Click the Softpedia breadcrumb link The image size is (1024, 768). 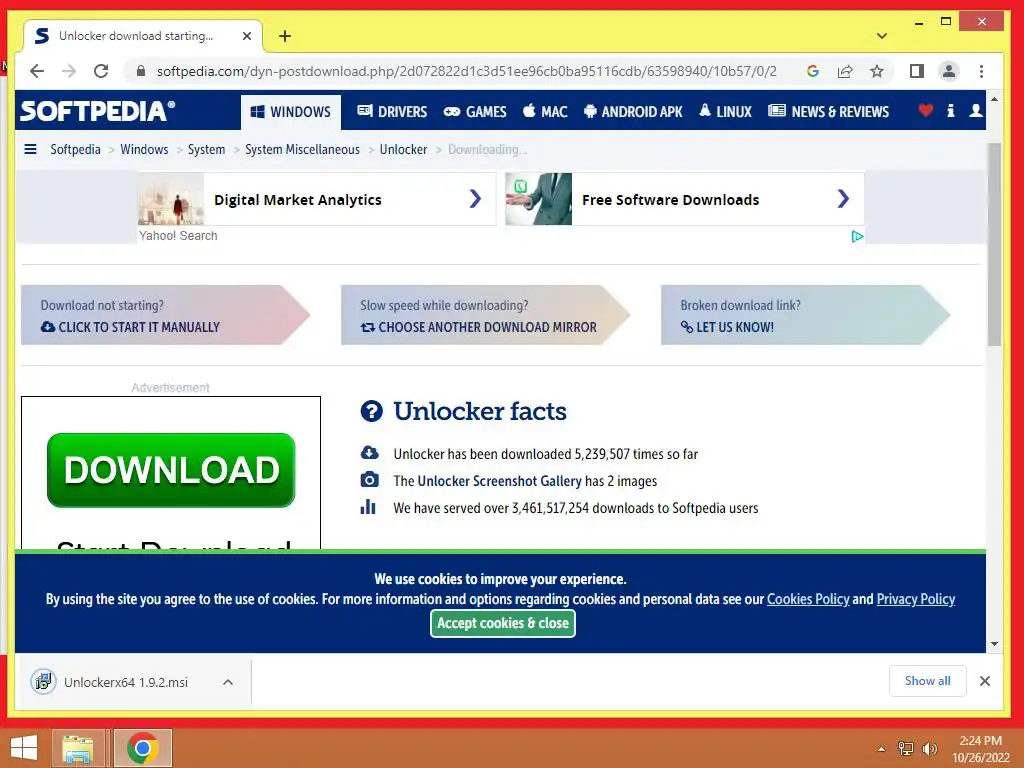pyautogui.click(x=75, y=149)
